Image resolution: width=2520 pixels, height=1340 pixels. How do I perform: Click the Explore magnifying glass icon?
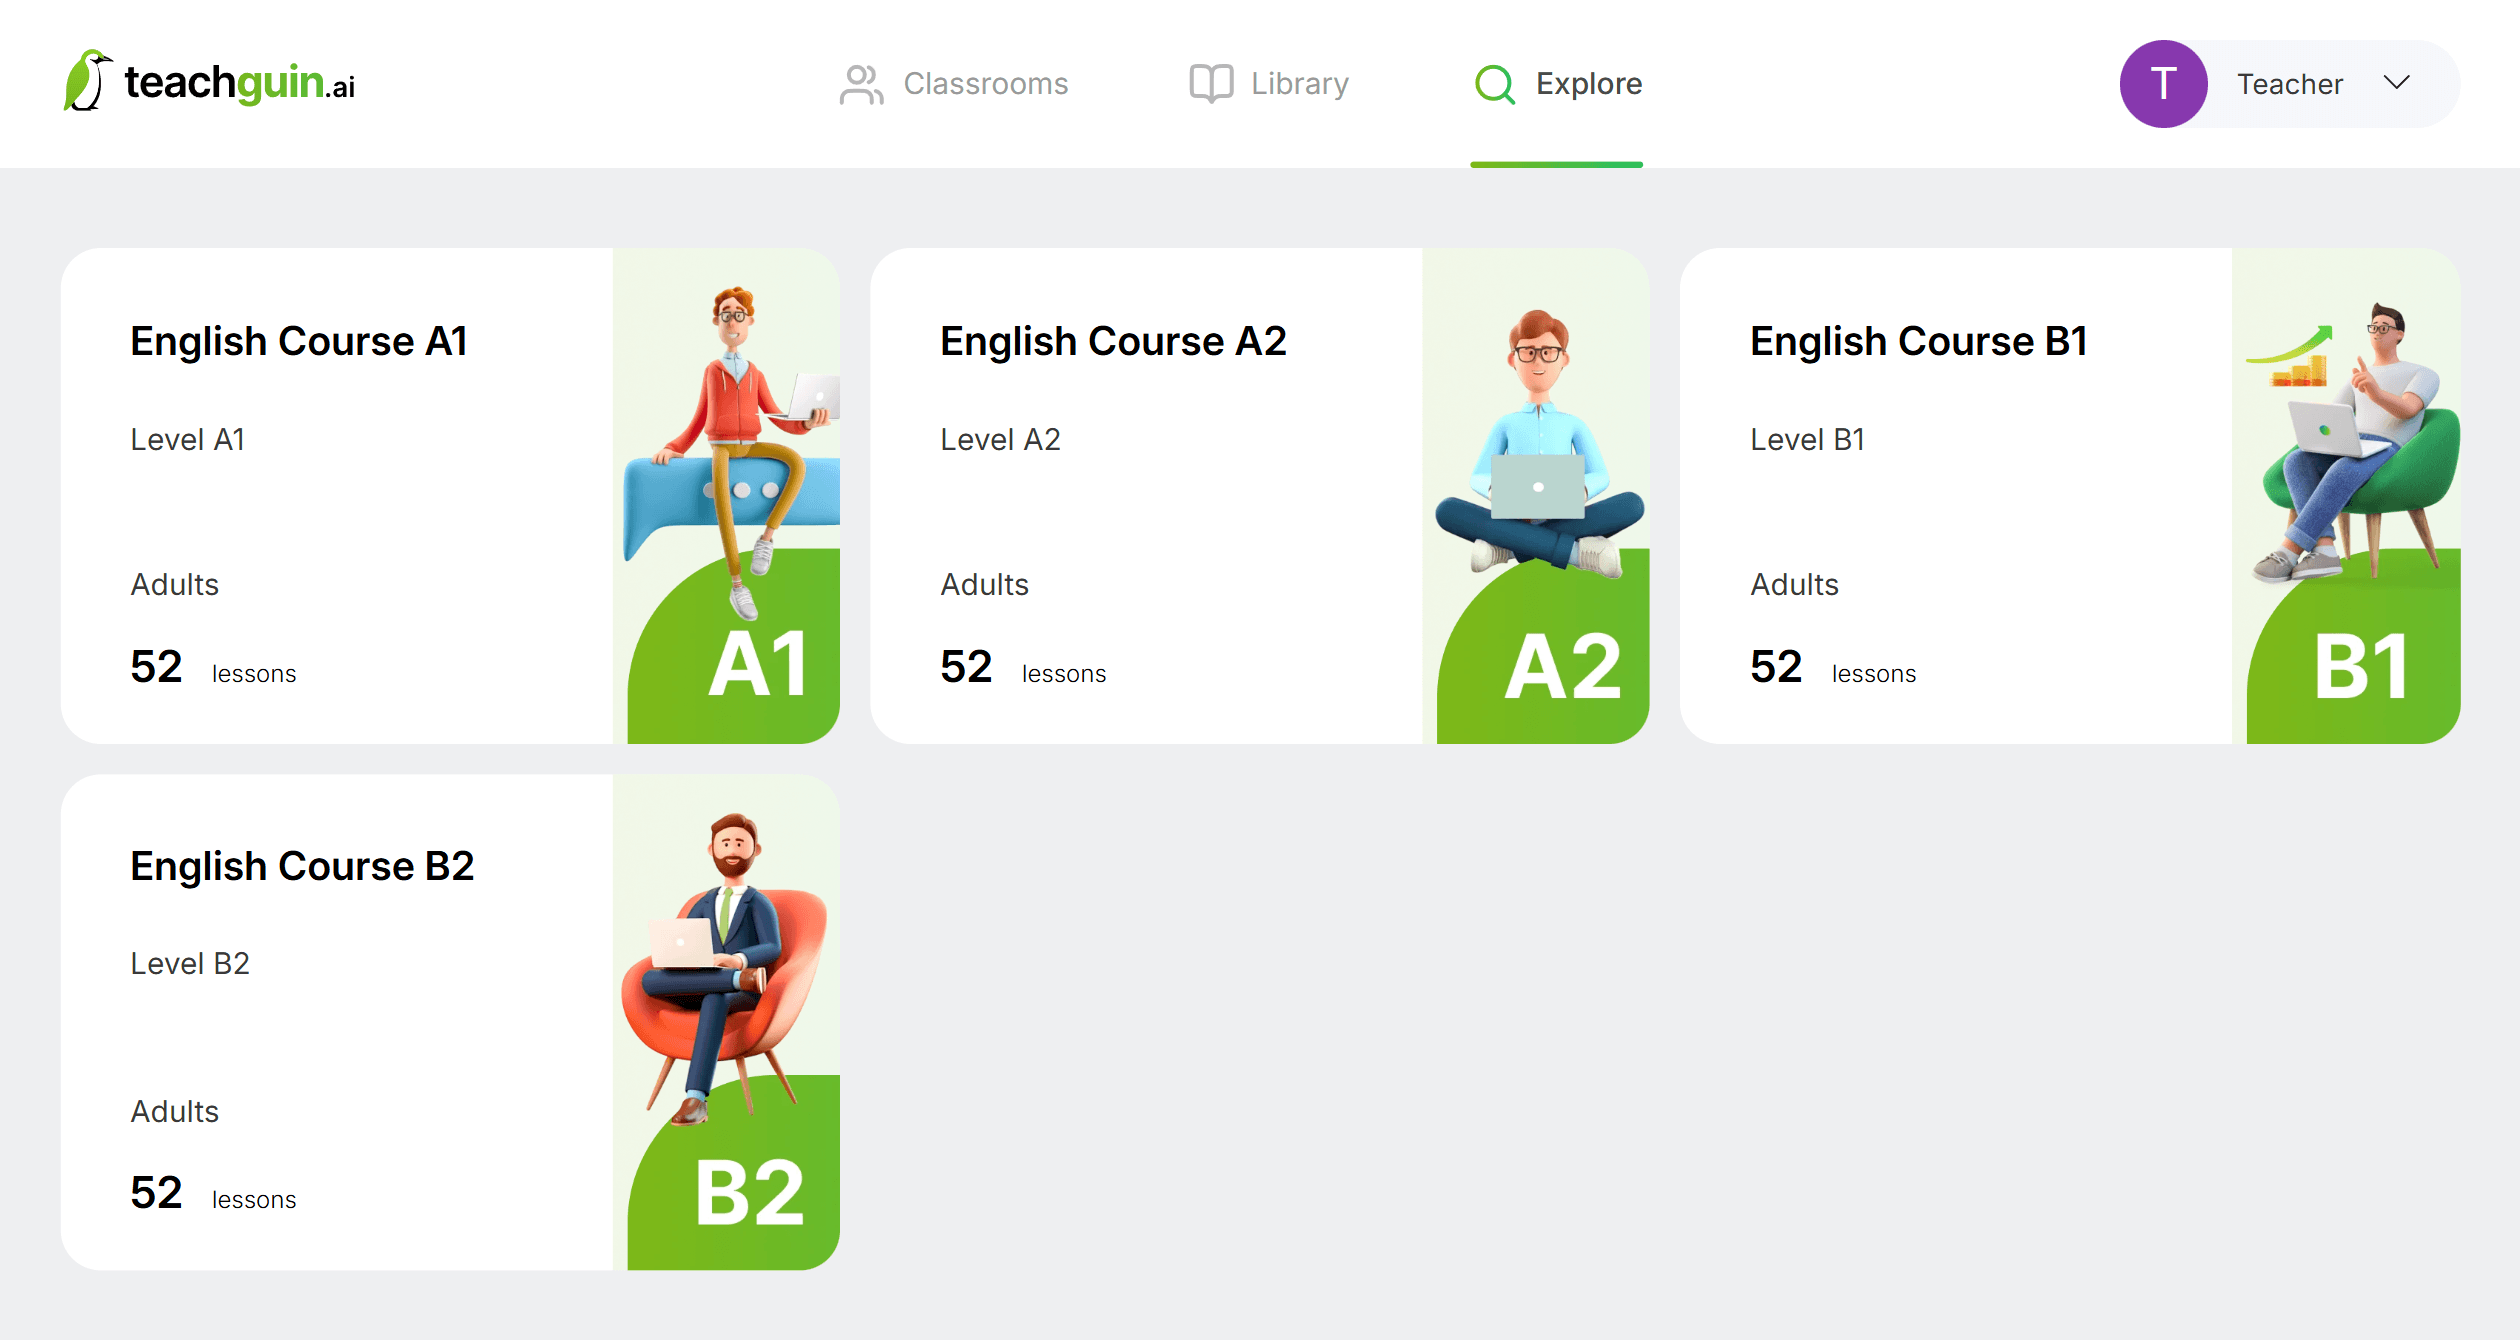pos(1495,84)
